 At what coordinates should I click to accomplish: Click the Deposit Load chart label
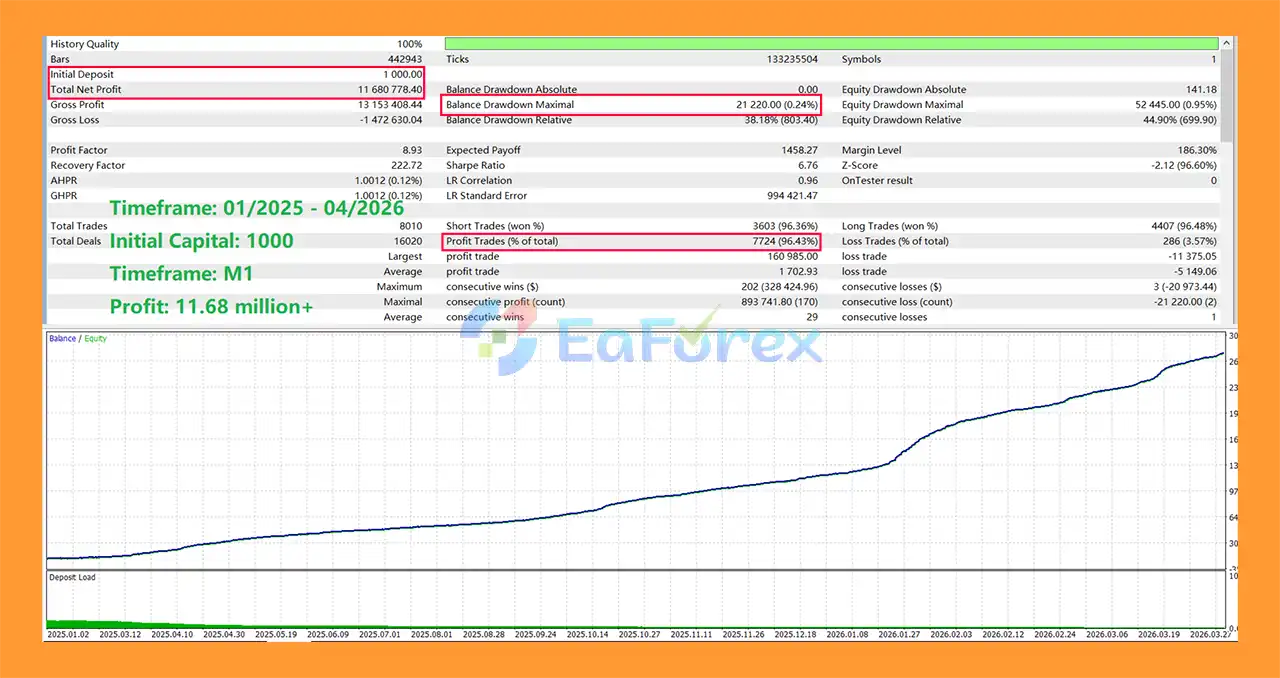click(72, 578)
